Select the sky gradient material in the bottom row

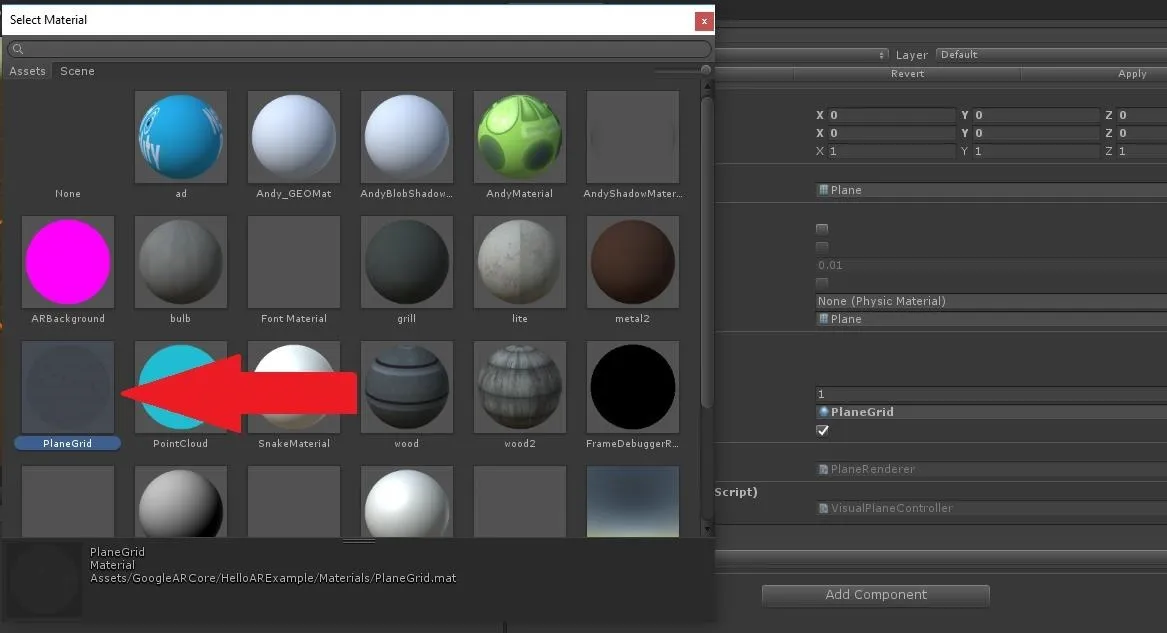(x=633, y=501)
